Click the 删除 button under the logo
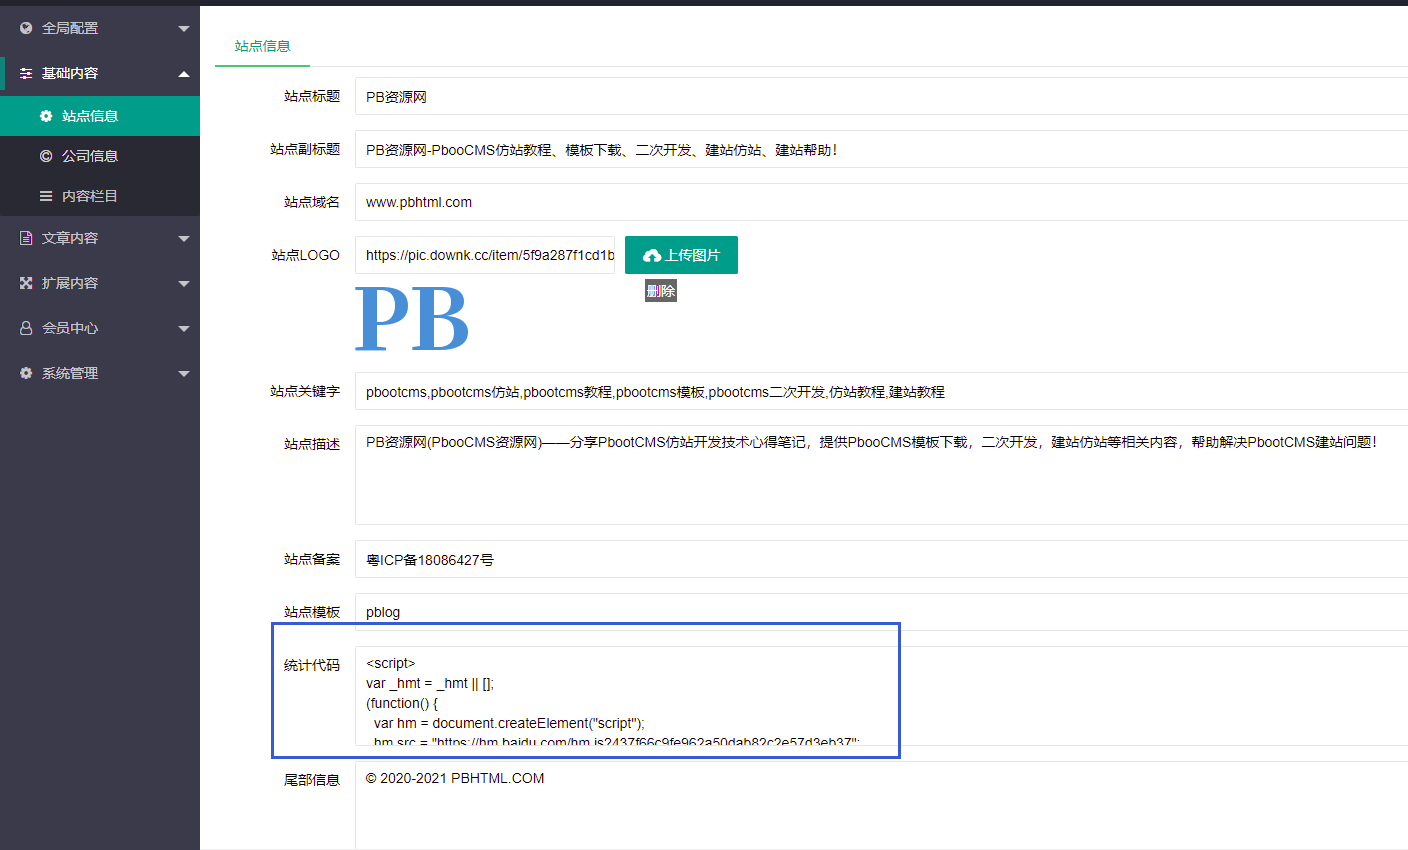The width and height of the screenshot is (1408, 850). [x=661, y=291]
